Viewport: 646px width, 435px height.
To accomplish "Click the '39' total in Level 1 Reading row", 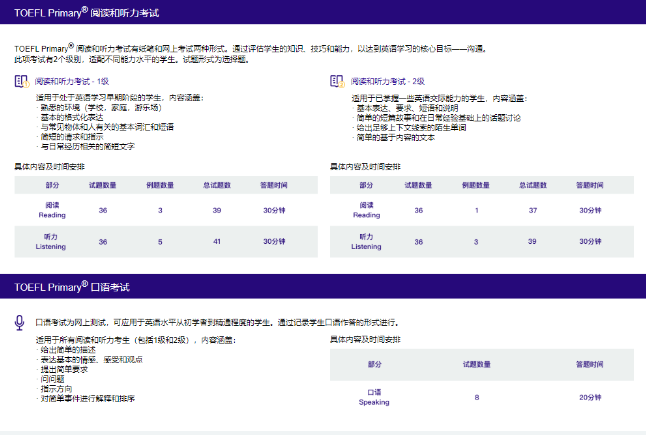I will pyautogui.click(x=217, y=210).
